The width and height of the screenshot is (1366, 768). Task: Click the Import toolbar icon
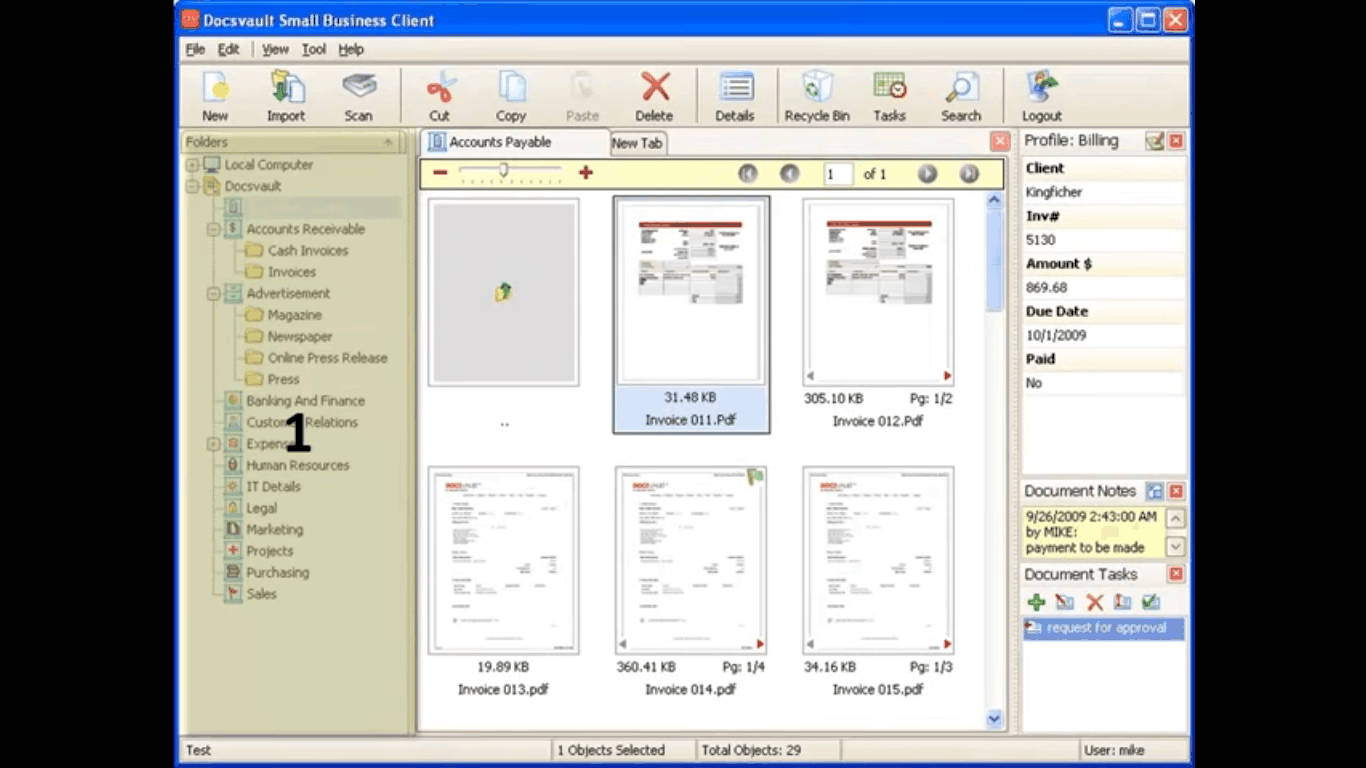(x=286, y=96)
